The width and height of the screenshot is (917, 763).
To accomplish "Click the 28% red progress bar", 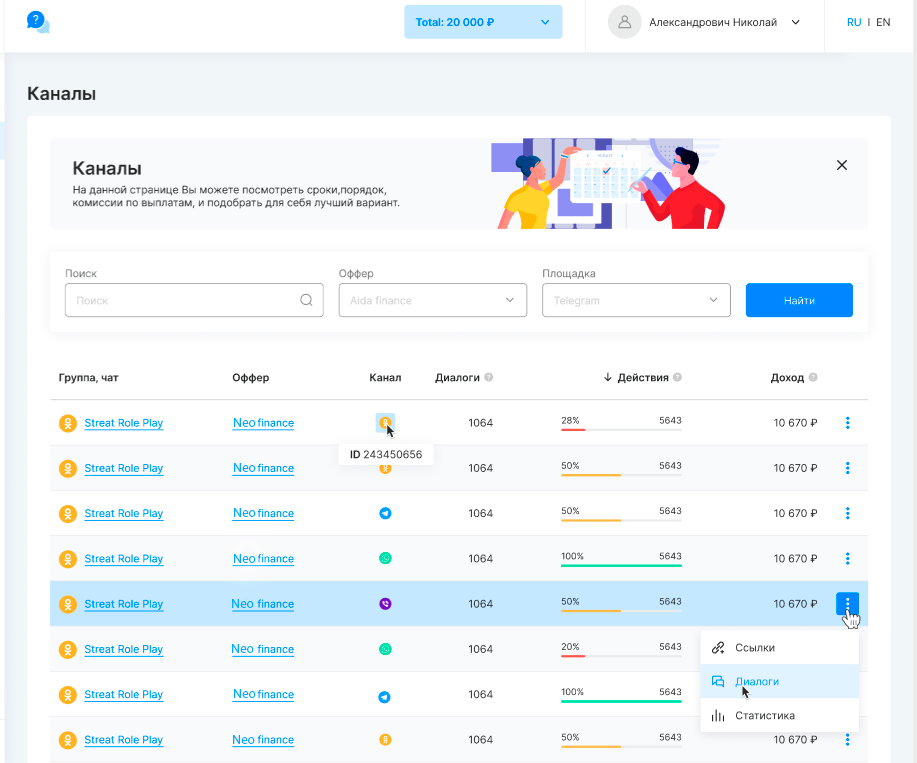I will click(x=573, y=430).
